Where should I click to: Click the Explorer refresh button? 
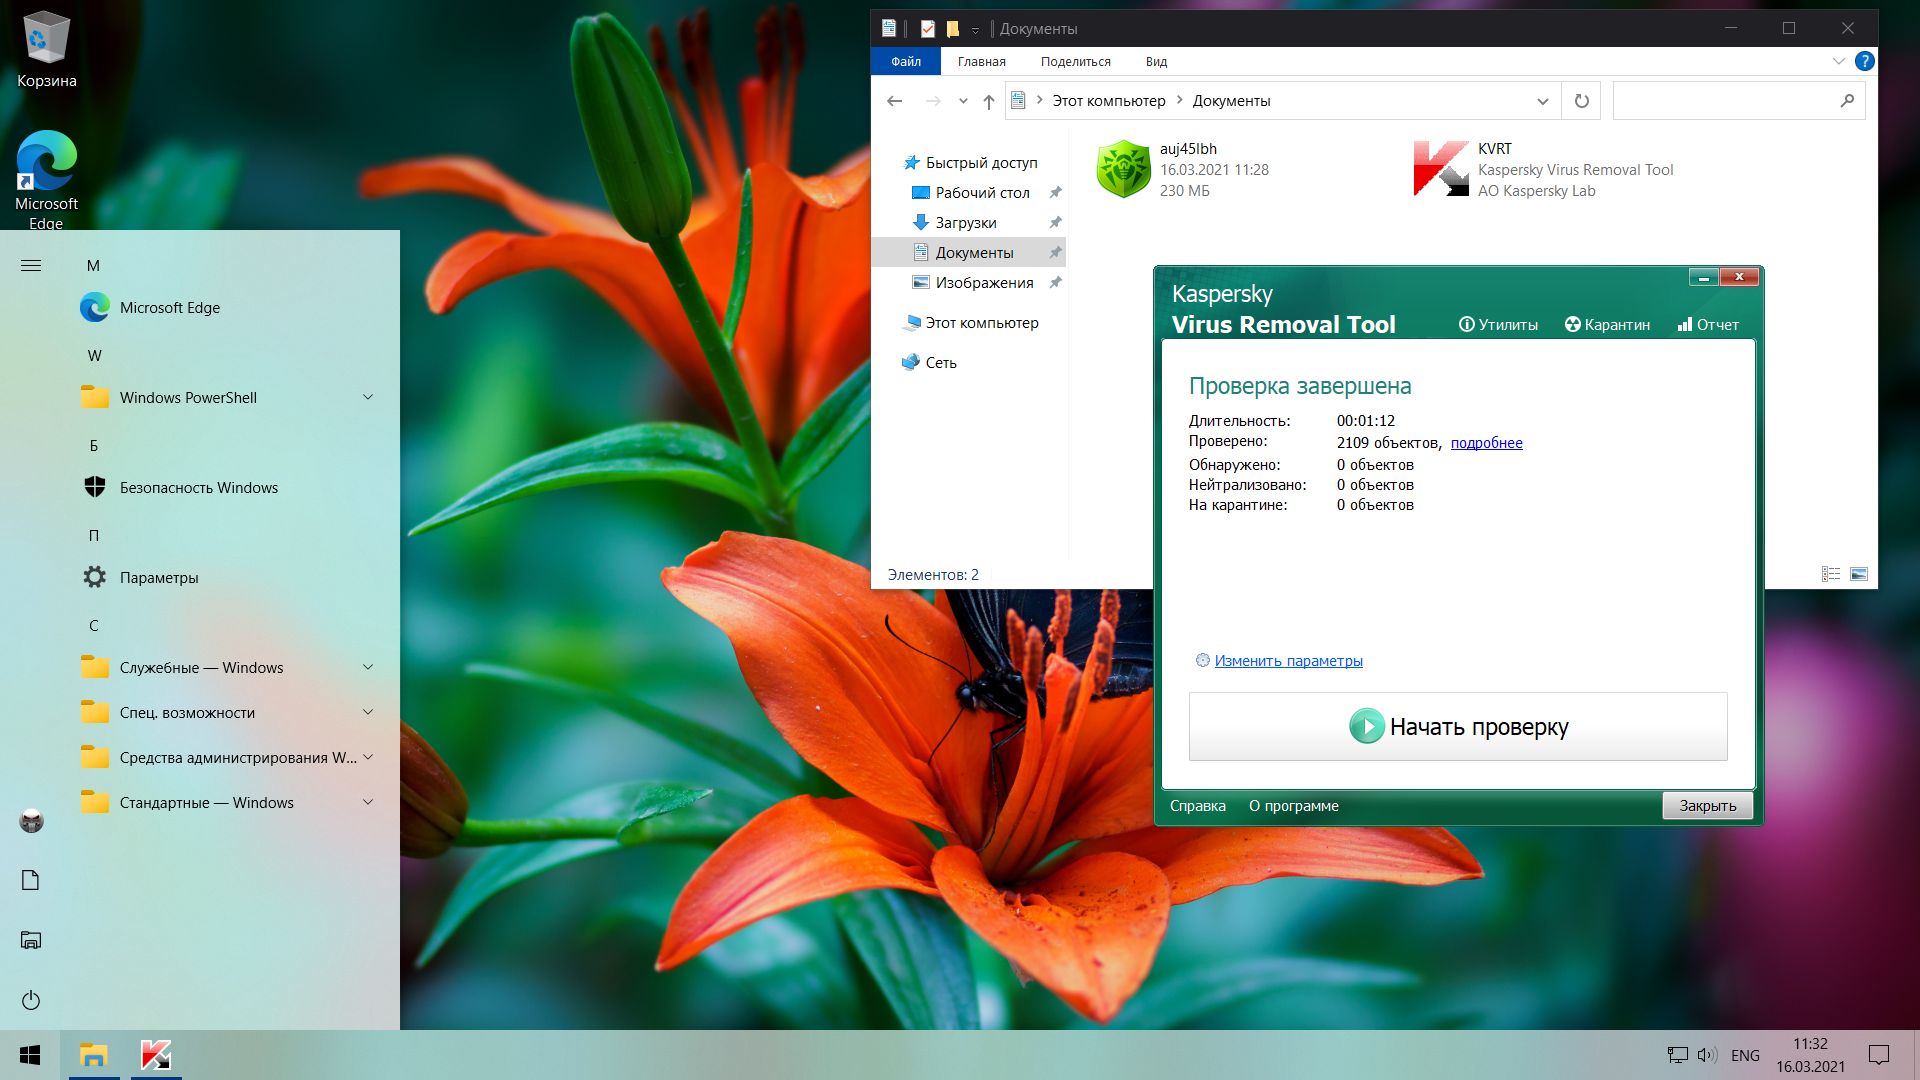point(1581,101)
